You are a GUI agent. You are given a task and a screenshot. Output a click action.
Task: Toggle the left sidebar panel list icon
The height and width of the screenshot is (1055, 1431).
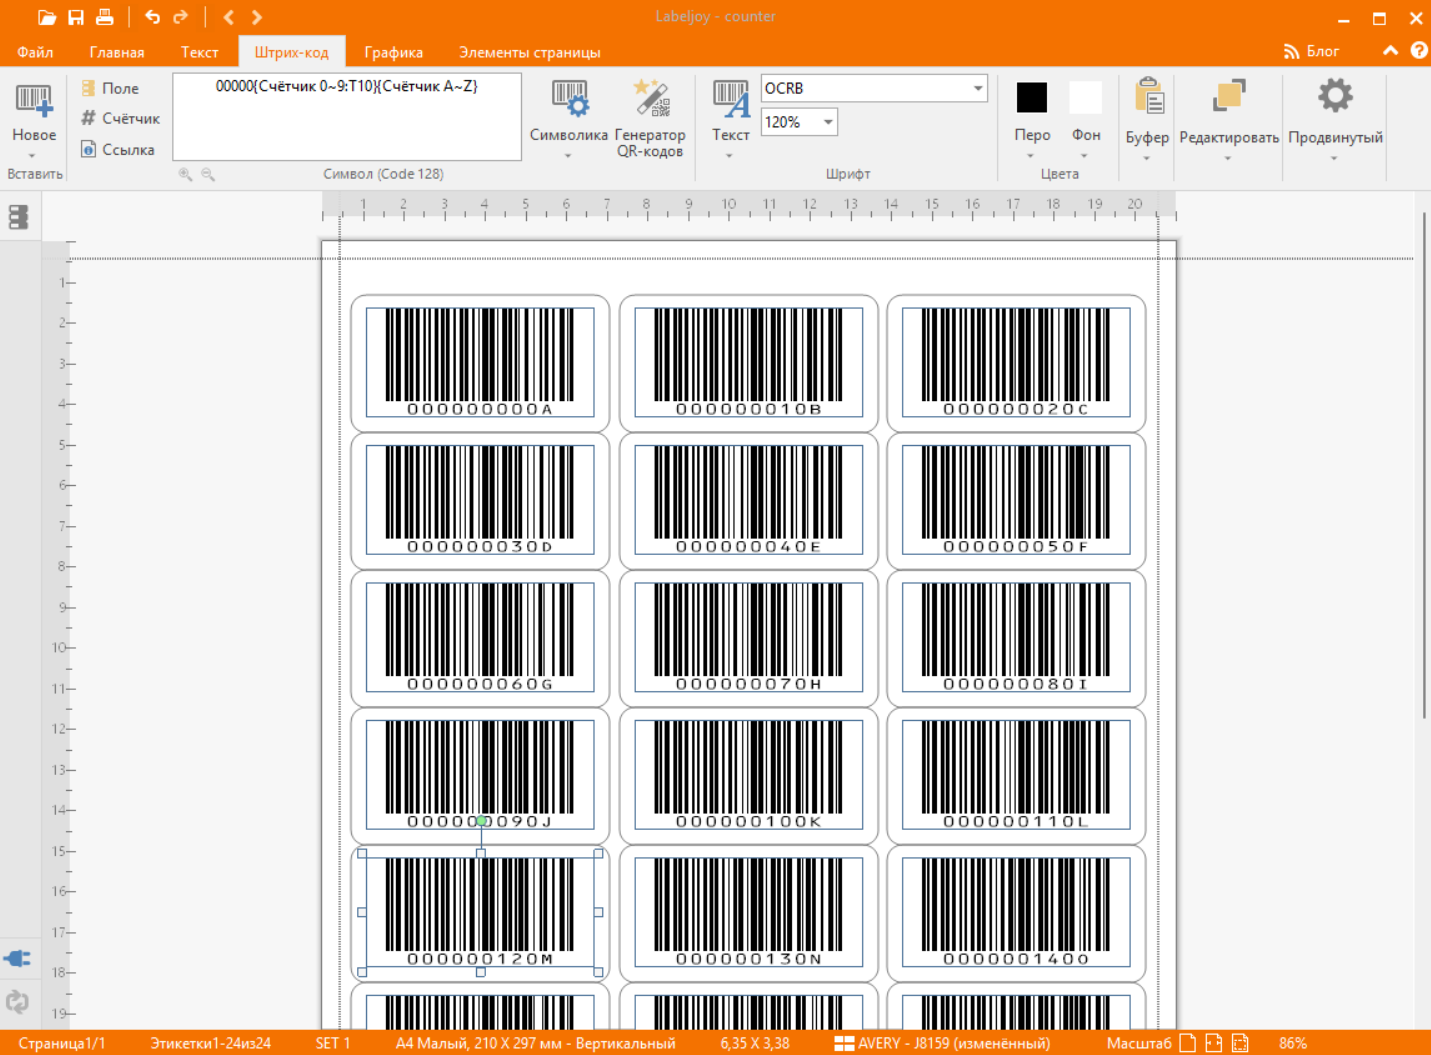(18, 217)
